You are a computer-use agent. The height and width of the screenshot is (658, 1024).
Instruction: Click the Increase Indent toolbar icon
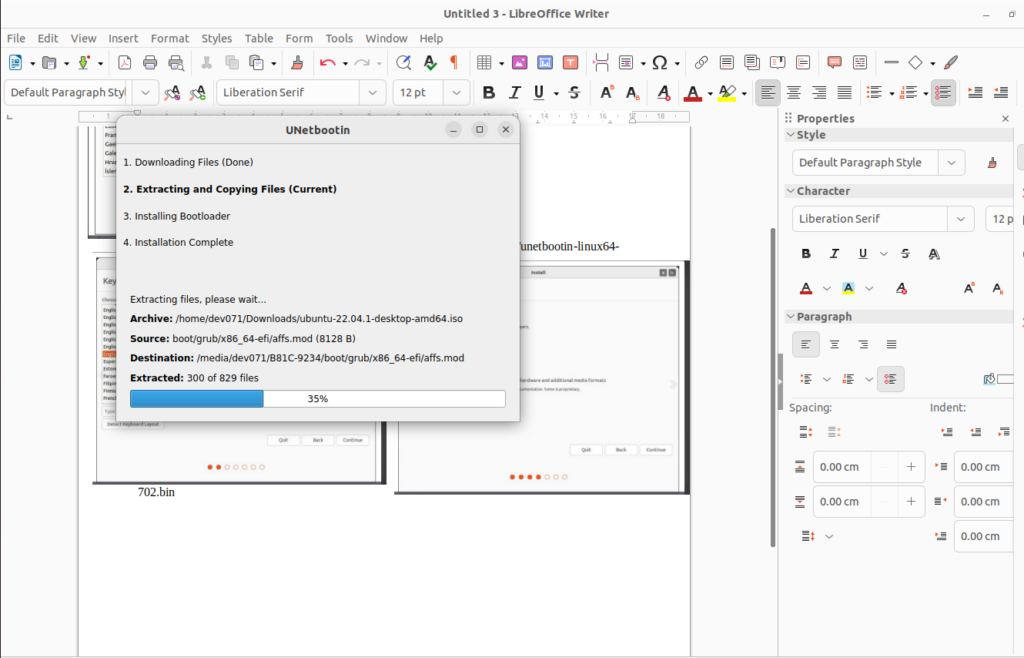(x=975, y=93)
